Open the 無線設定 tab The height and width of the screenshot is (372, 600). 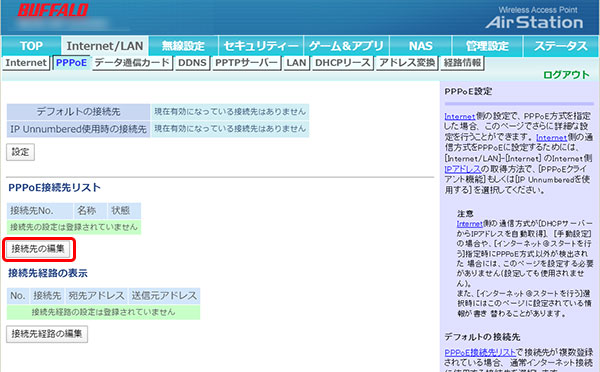click(x=183, y=46)
